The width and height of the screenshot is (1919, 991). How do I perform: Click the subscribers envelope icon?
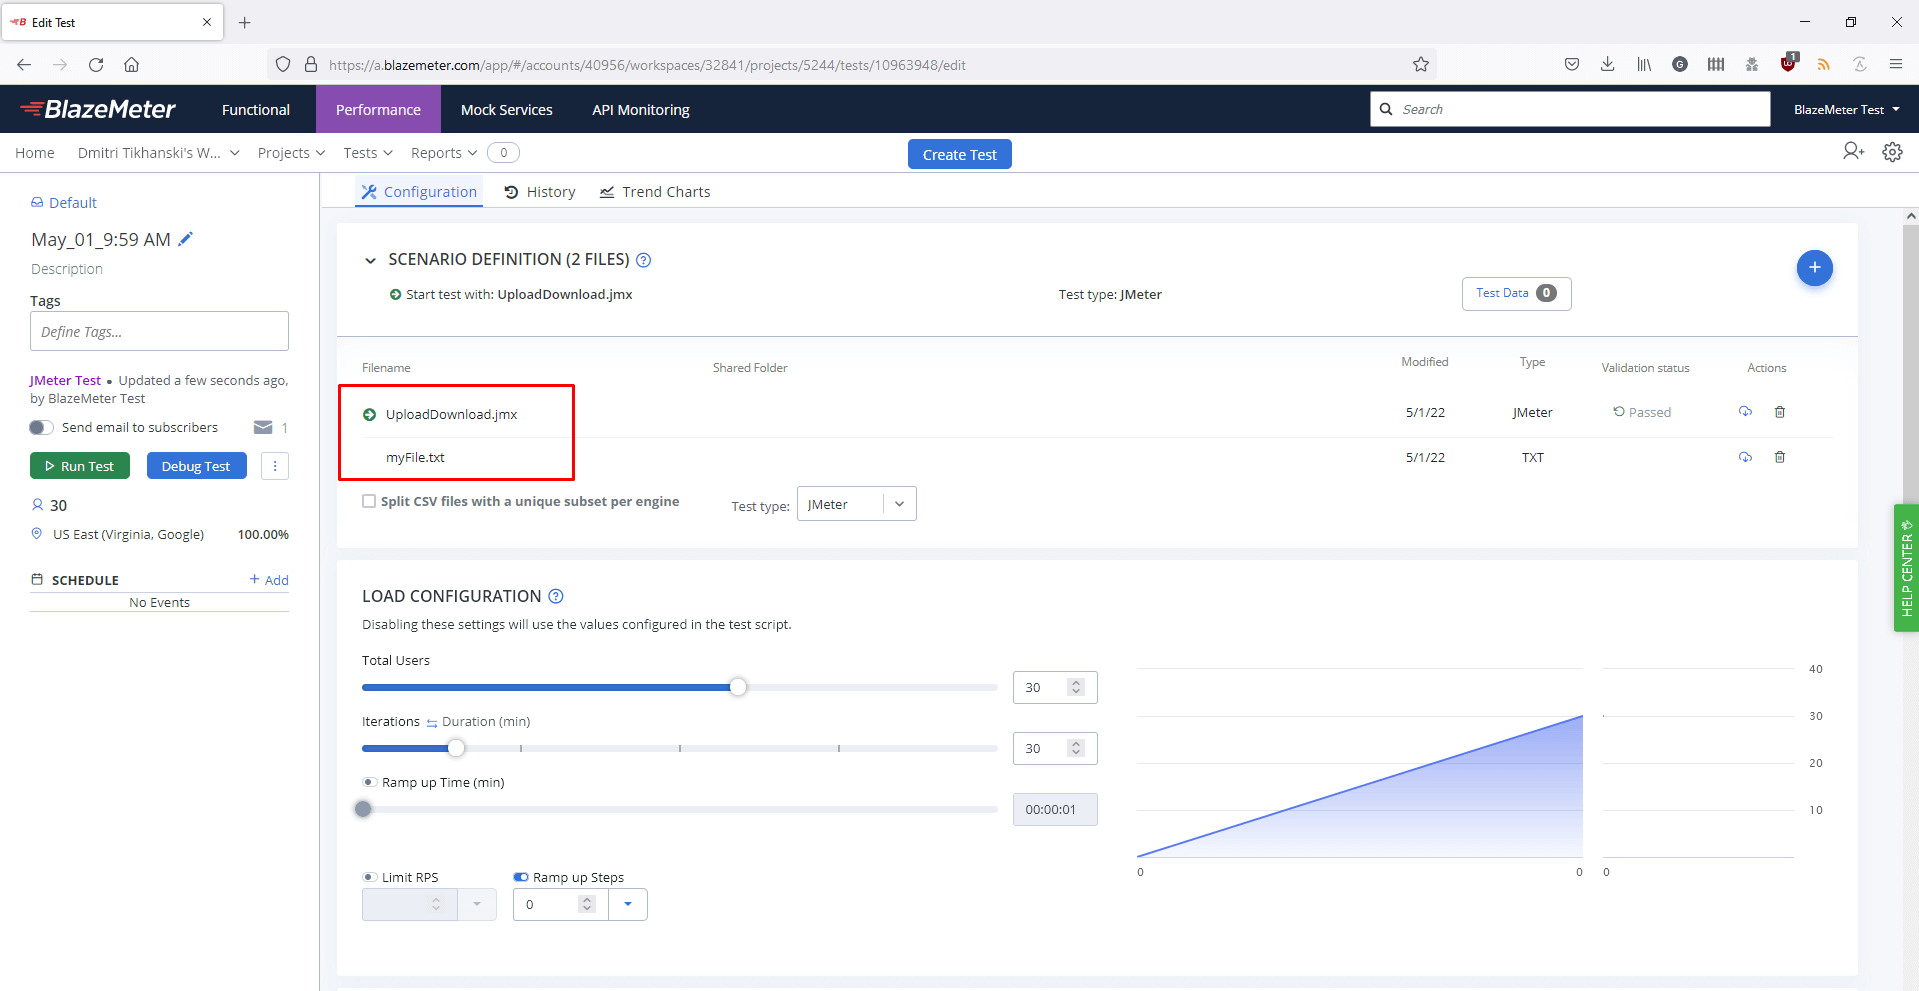[x=263, y=428]
